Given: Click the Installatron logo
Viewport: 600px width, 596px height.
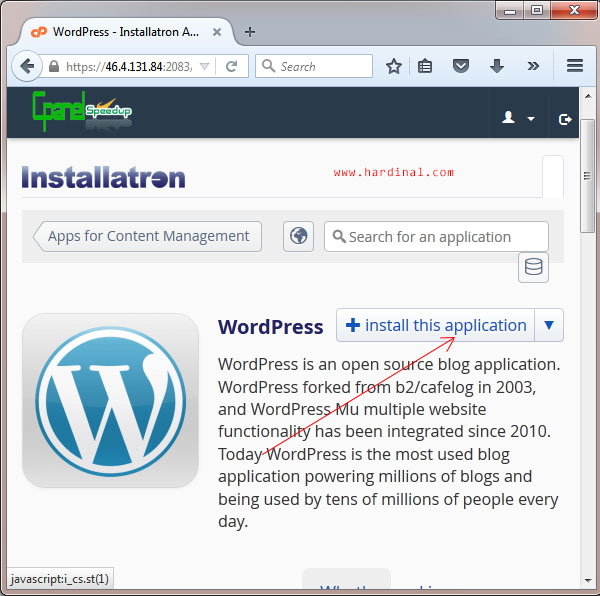Looking at the screenshot, I should (103, 177).
